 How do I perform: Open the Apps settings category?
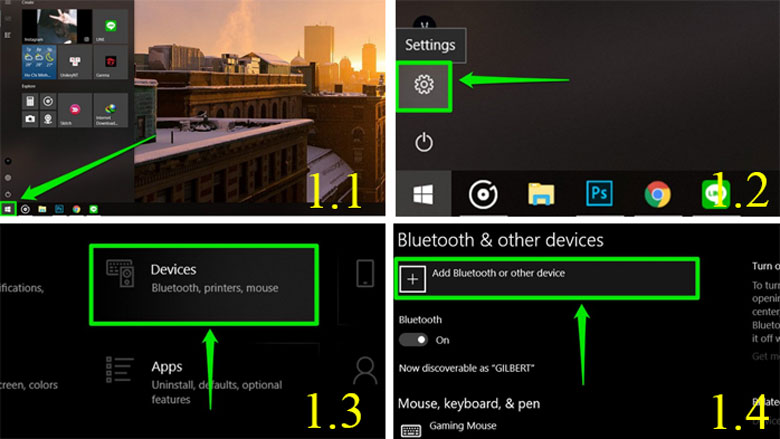(203, 377)
